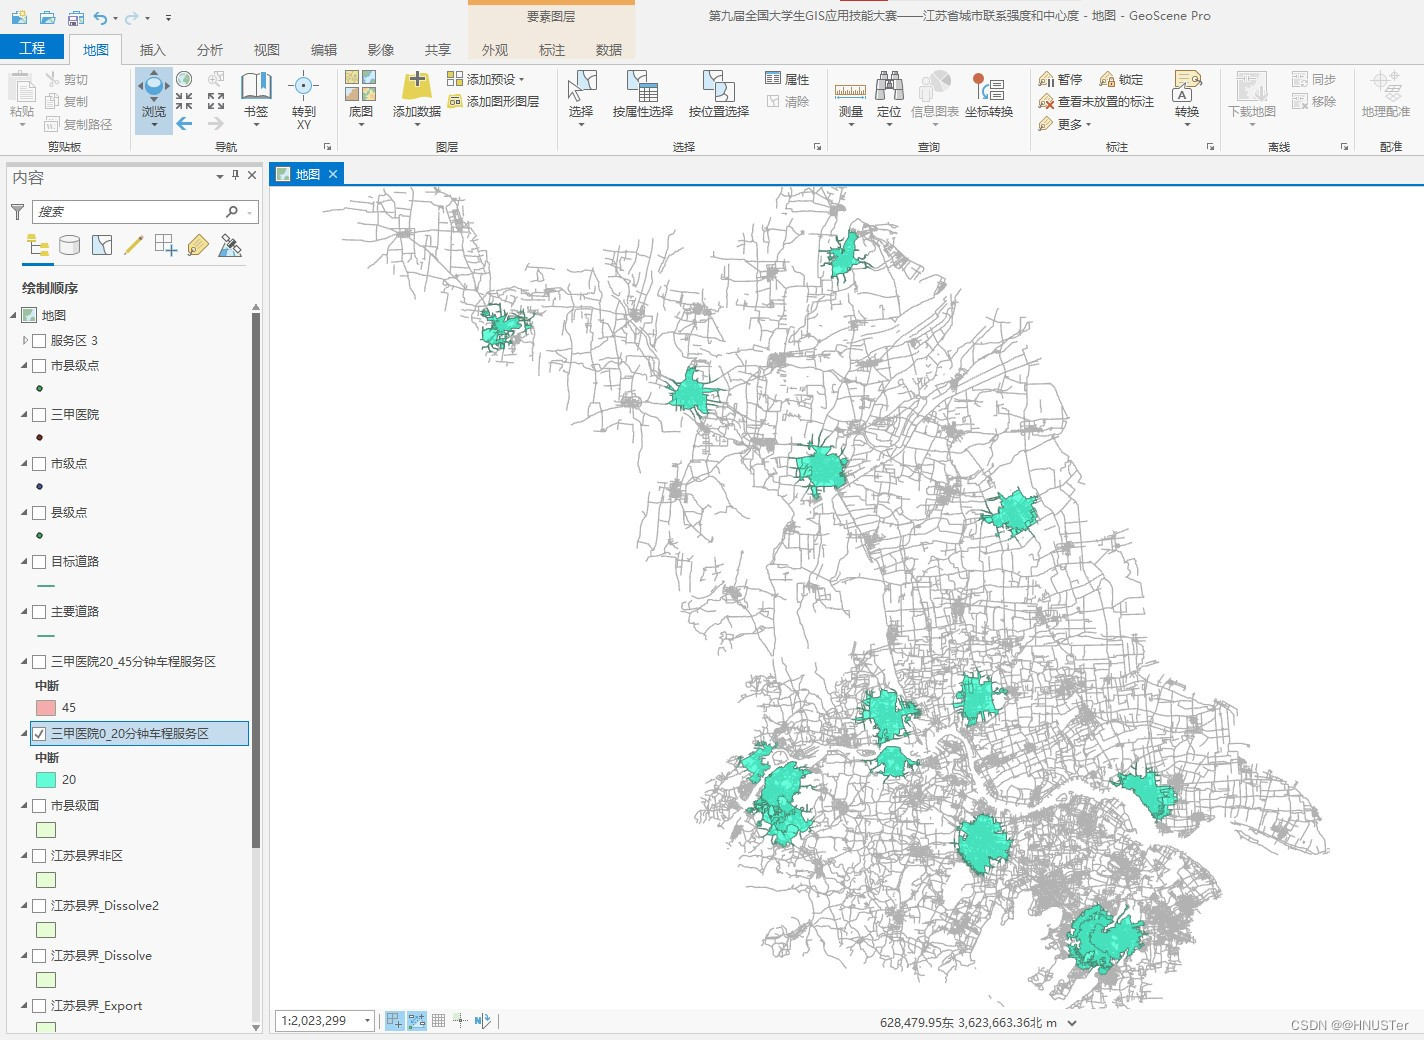
Task: Collapse the 地图 root node
Action: pos(14,315)
